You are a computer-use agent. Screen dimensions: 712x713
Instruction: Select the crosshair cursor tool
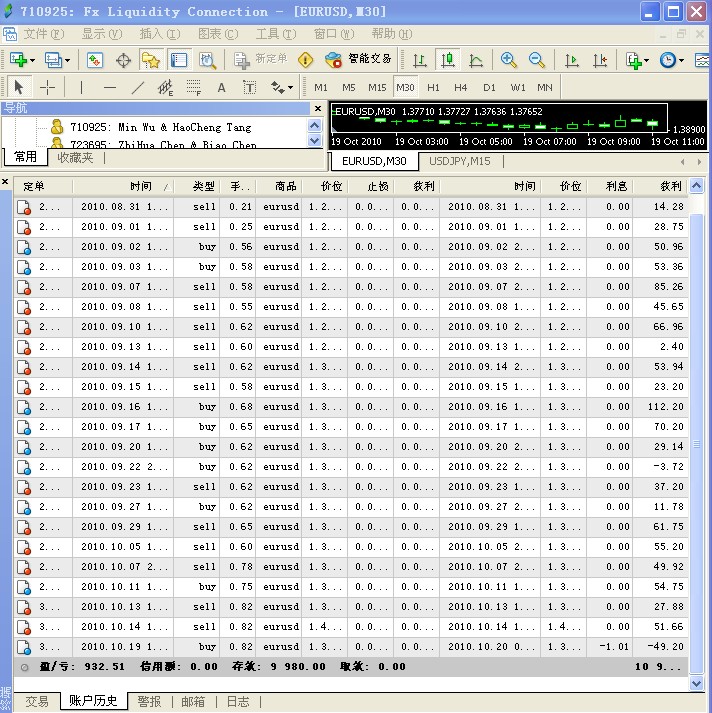(47, 87)
